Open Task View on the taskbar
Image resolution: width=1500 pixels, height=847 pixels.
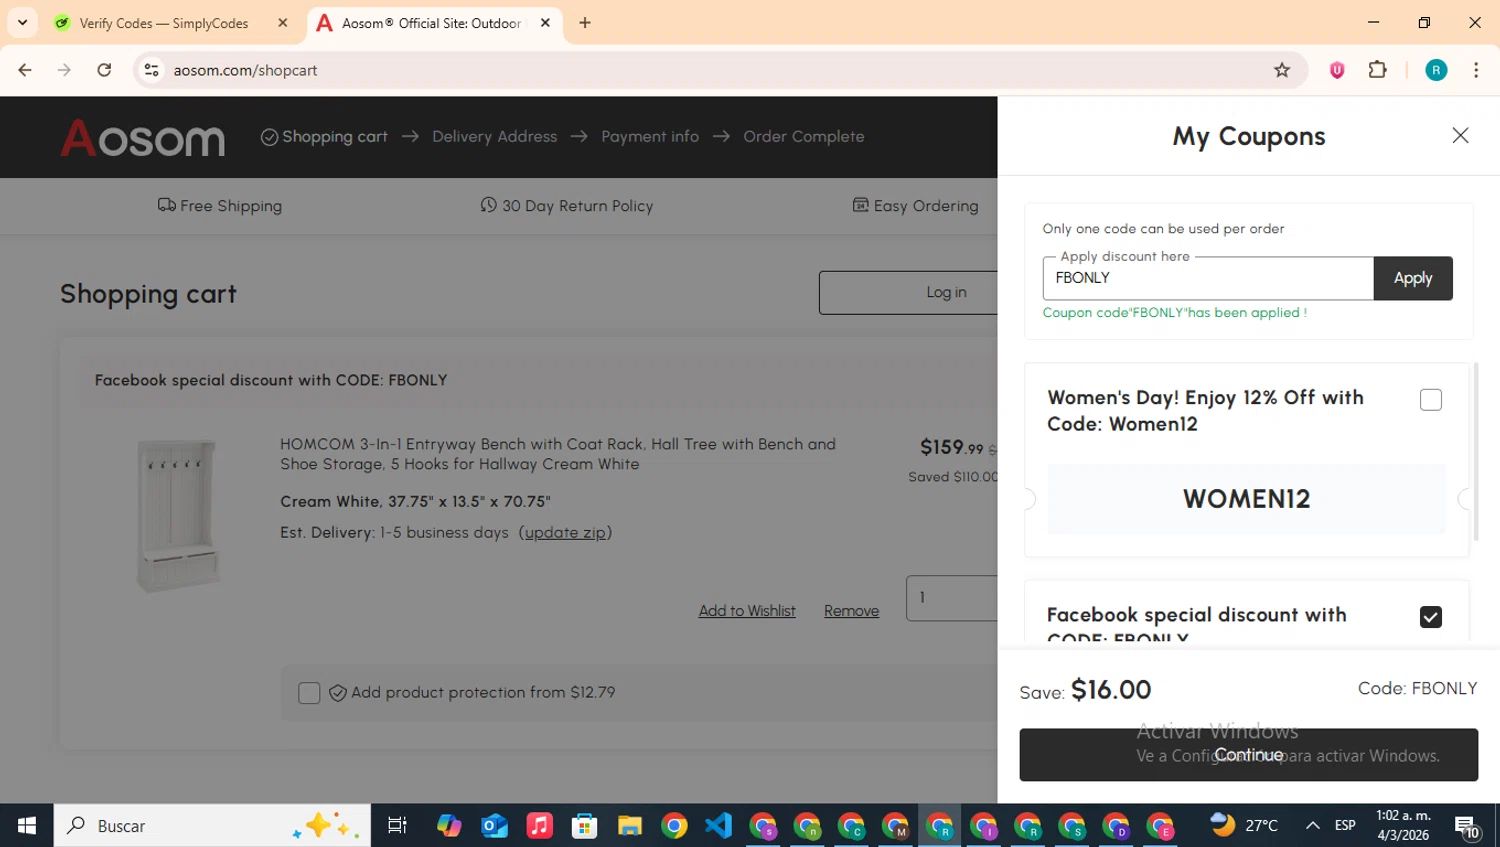click(397, 826)
